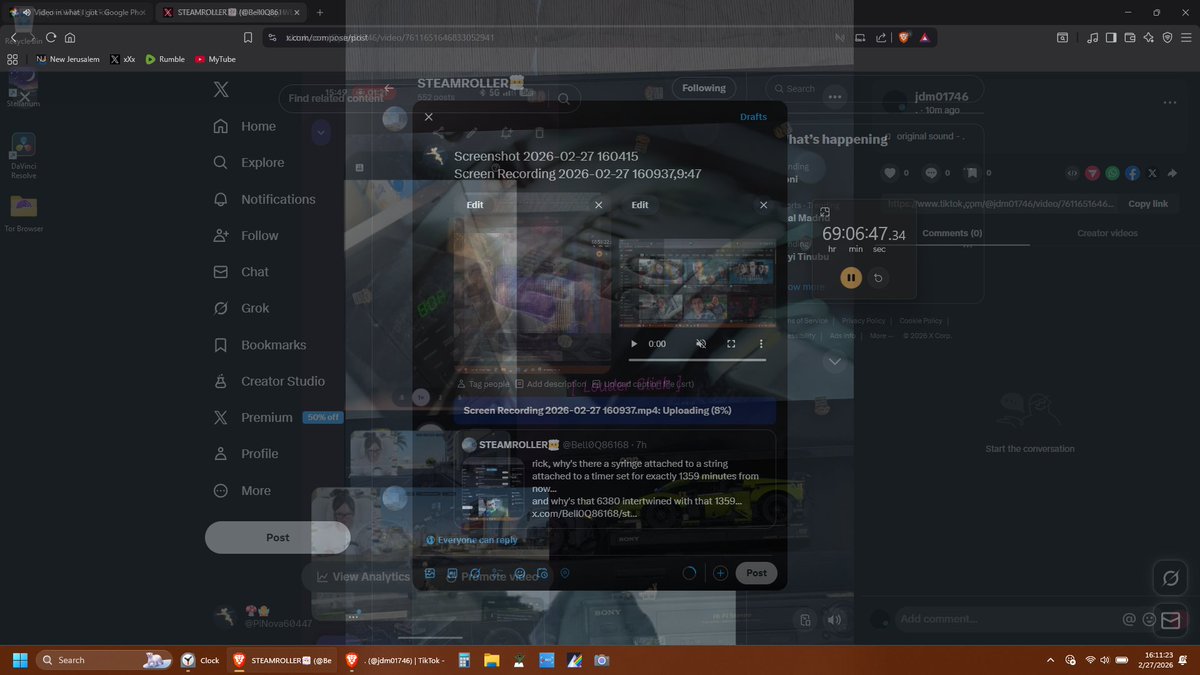The image size is (1200, 675).
Task: Open Rumble bookmark
Action: pos(165,59)
